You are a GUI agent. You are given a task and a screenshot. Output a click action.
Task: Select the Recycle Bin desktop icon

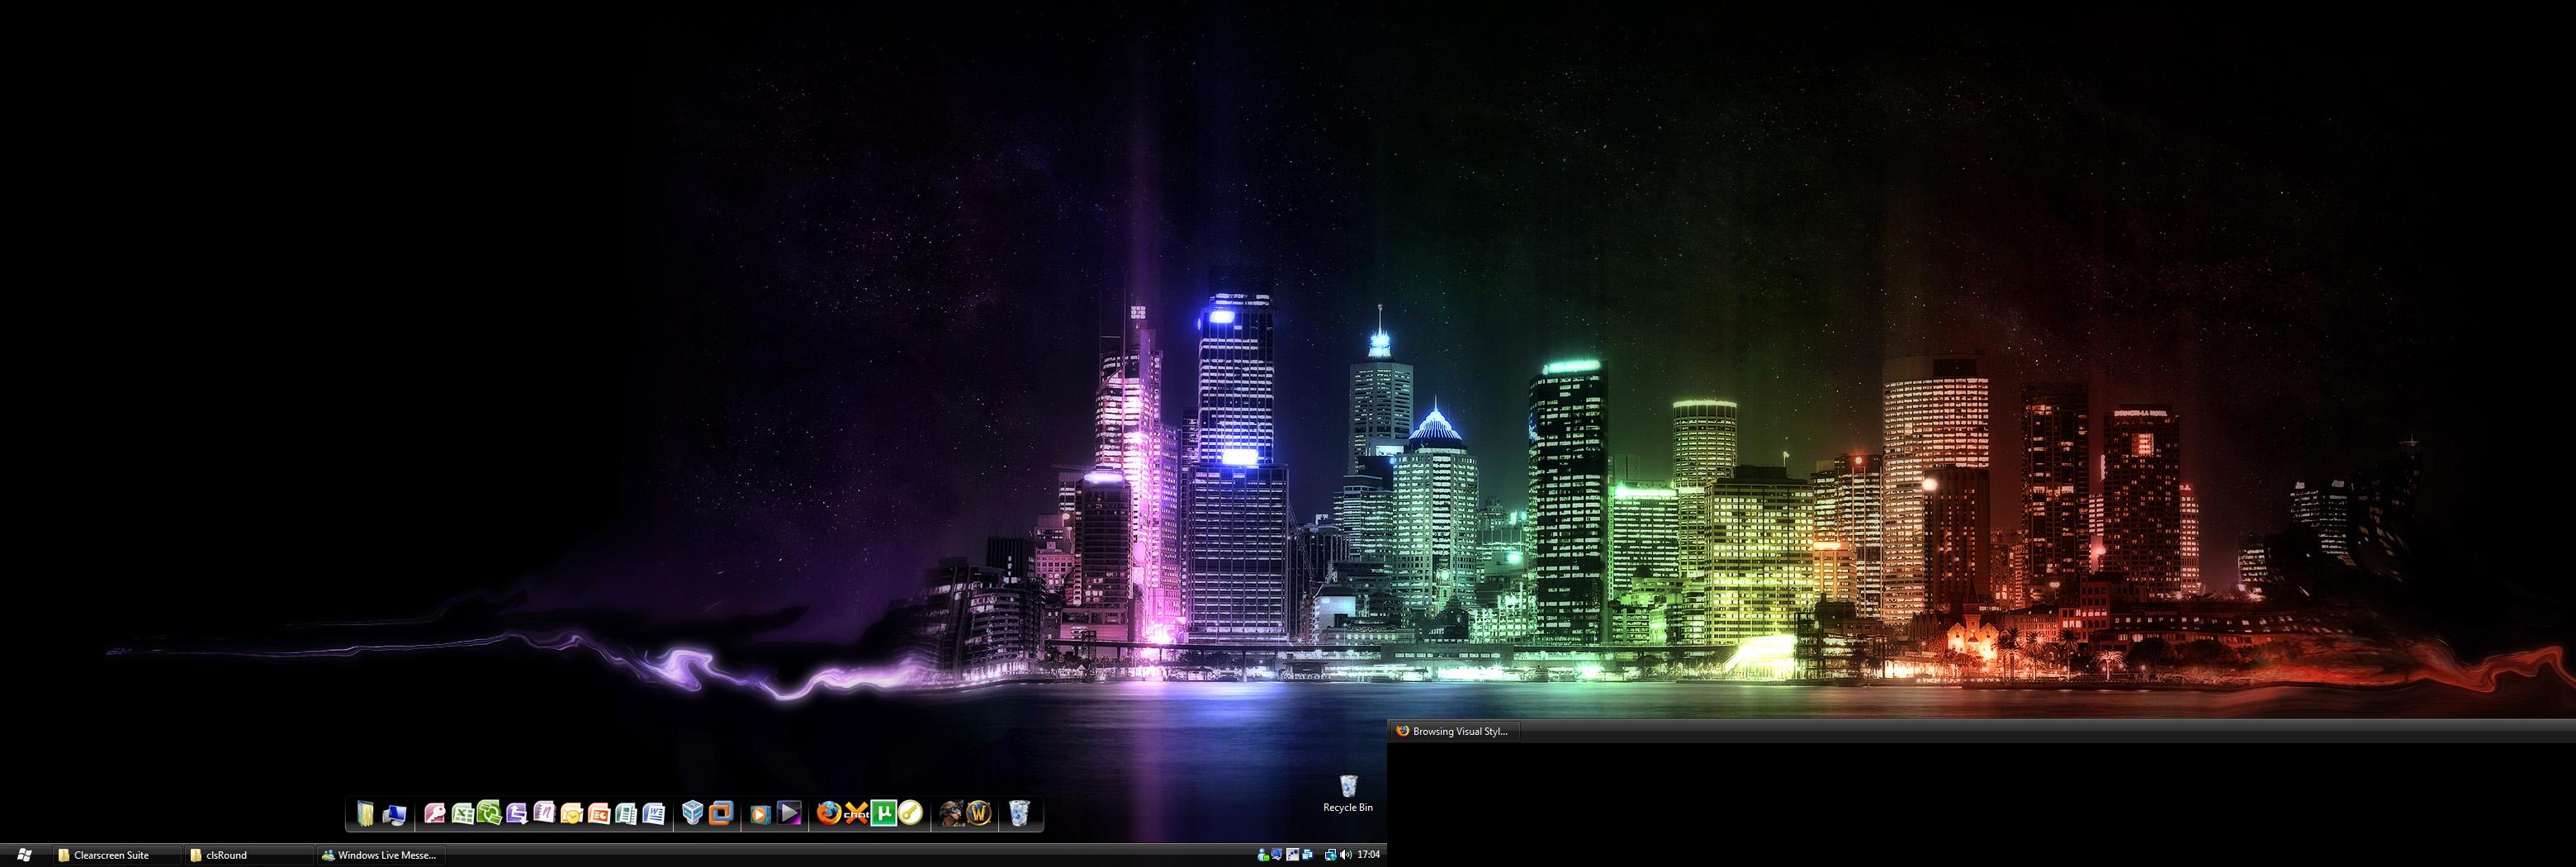point(1348,793)
